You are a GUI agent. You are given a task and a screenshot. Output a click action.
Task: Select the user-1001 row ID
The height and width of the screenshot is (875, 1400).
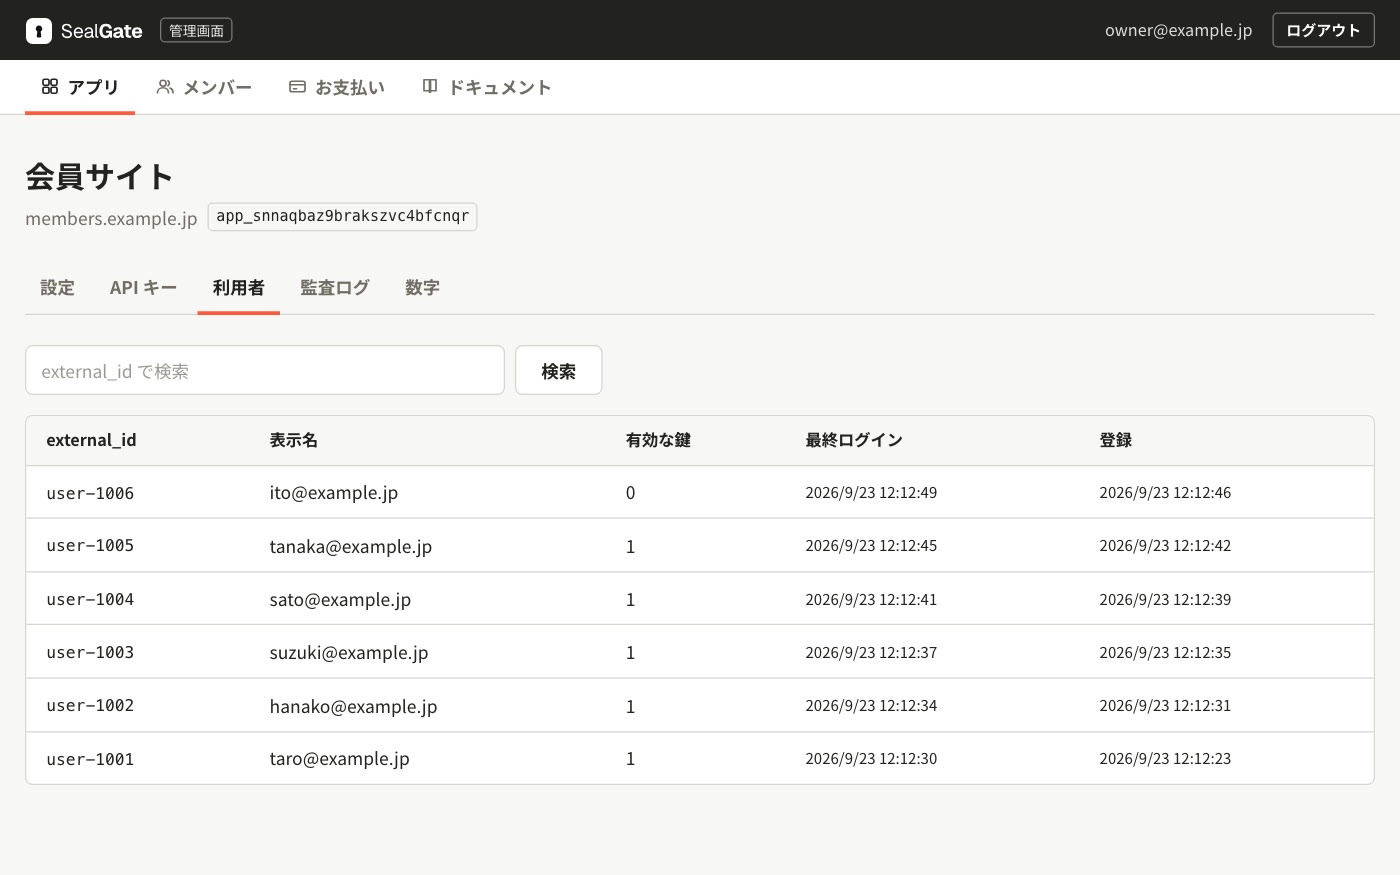[x=90, y=759]
